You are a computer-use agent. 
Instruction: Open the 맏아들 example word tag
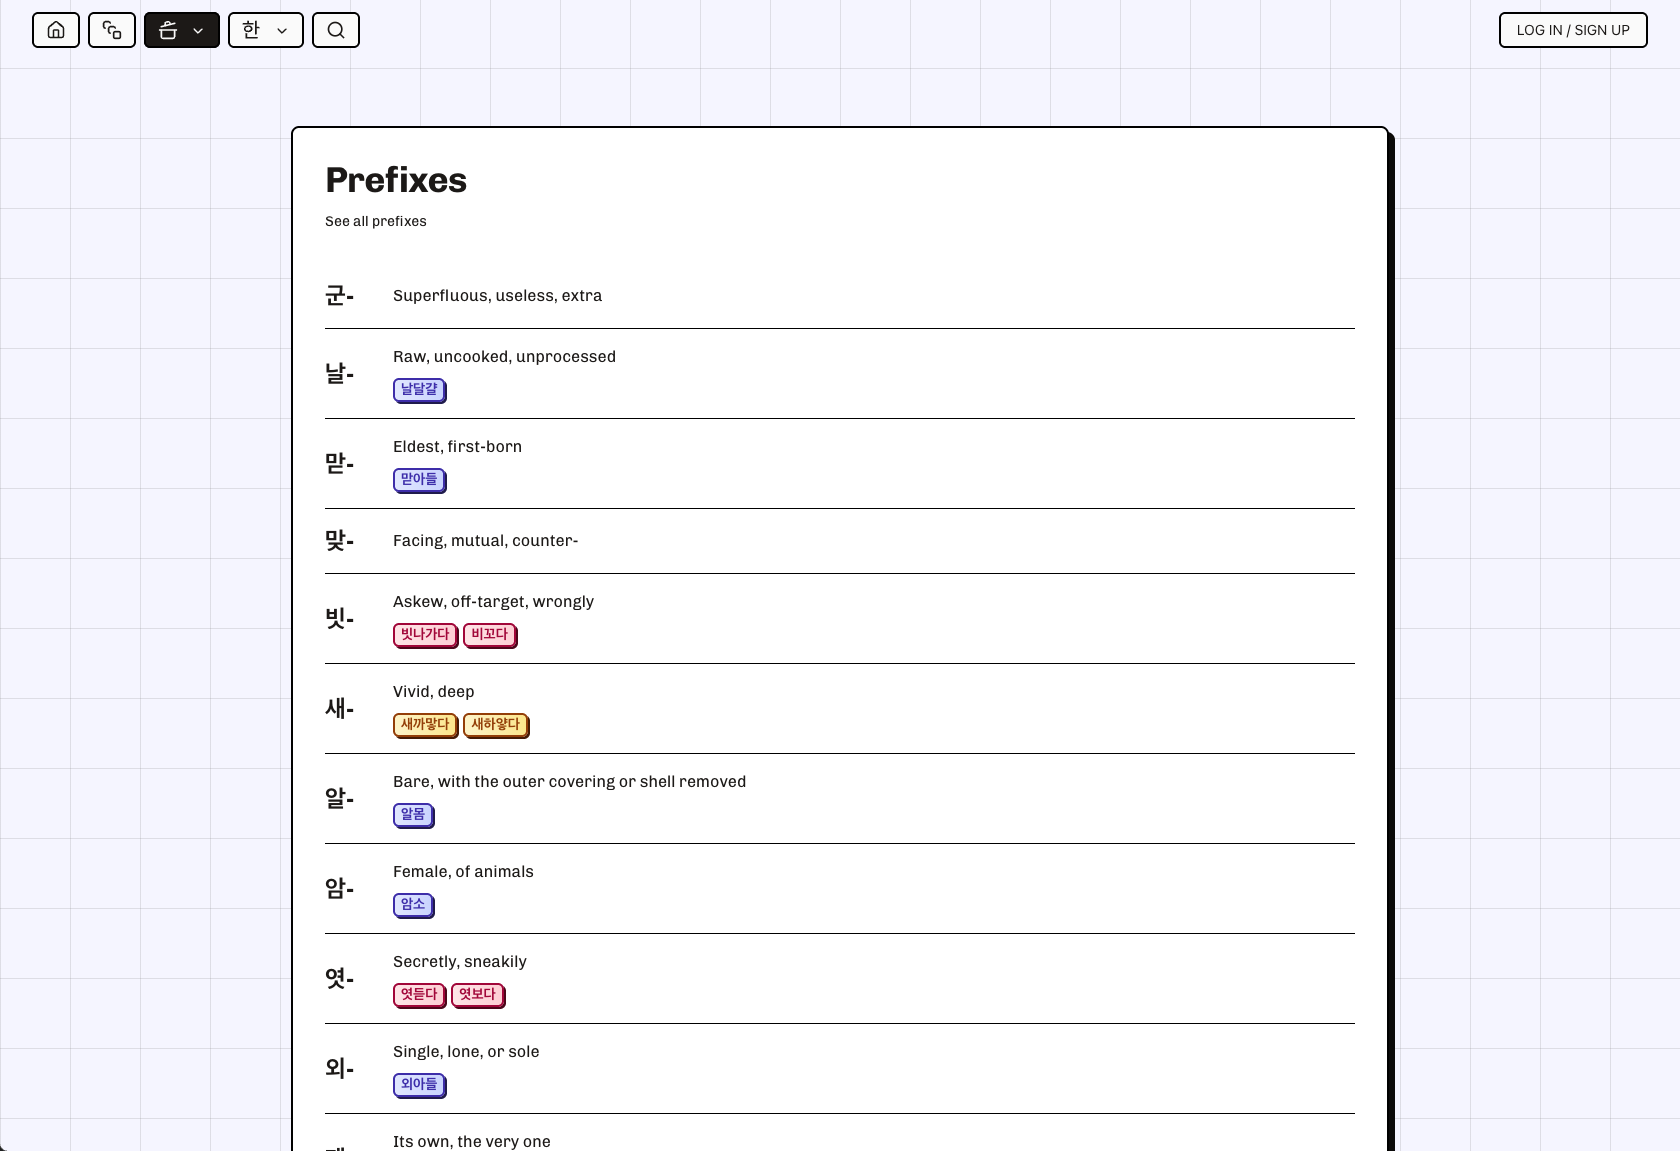point(419,479)
